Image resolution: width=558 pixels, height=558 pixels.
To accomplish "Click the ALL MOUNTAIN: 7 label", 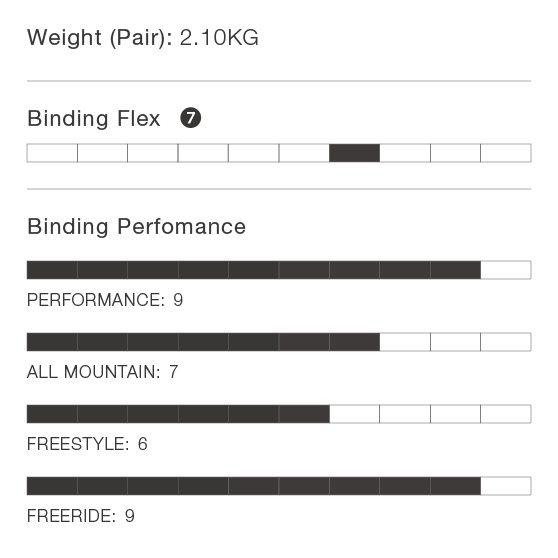I will [x=102, y=372].
